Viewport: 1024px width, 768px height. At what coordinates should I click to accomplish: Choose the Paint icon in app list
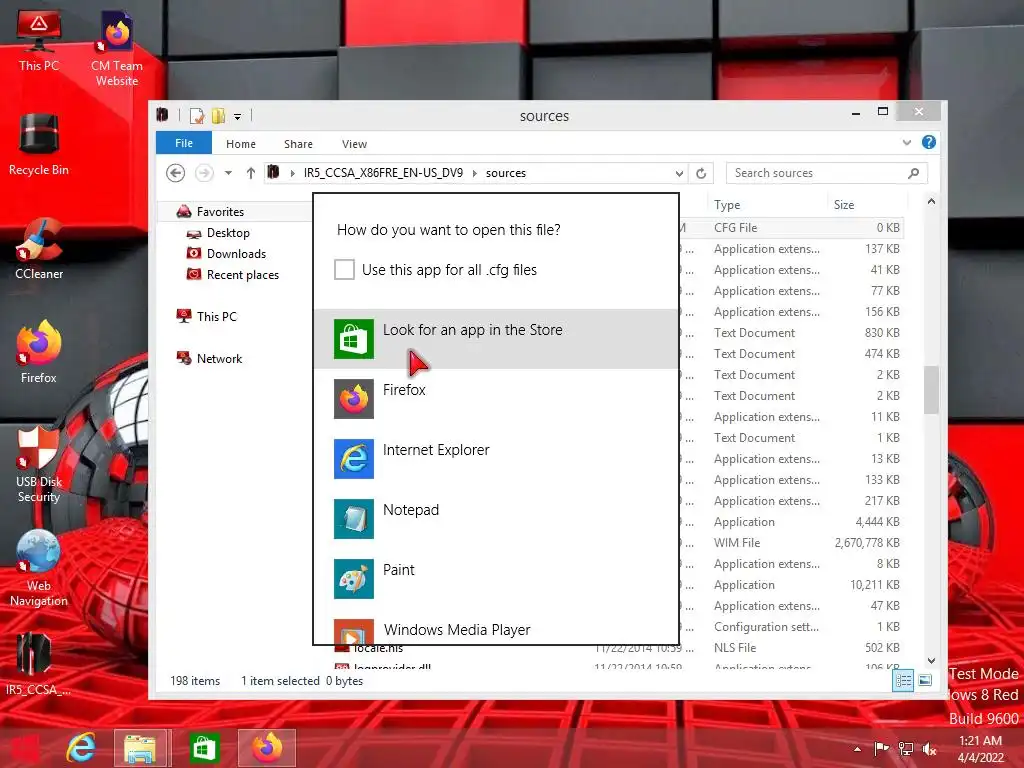click(x=353, y=579)
